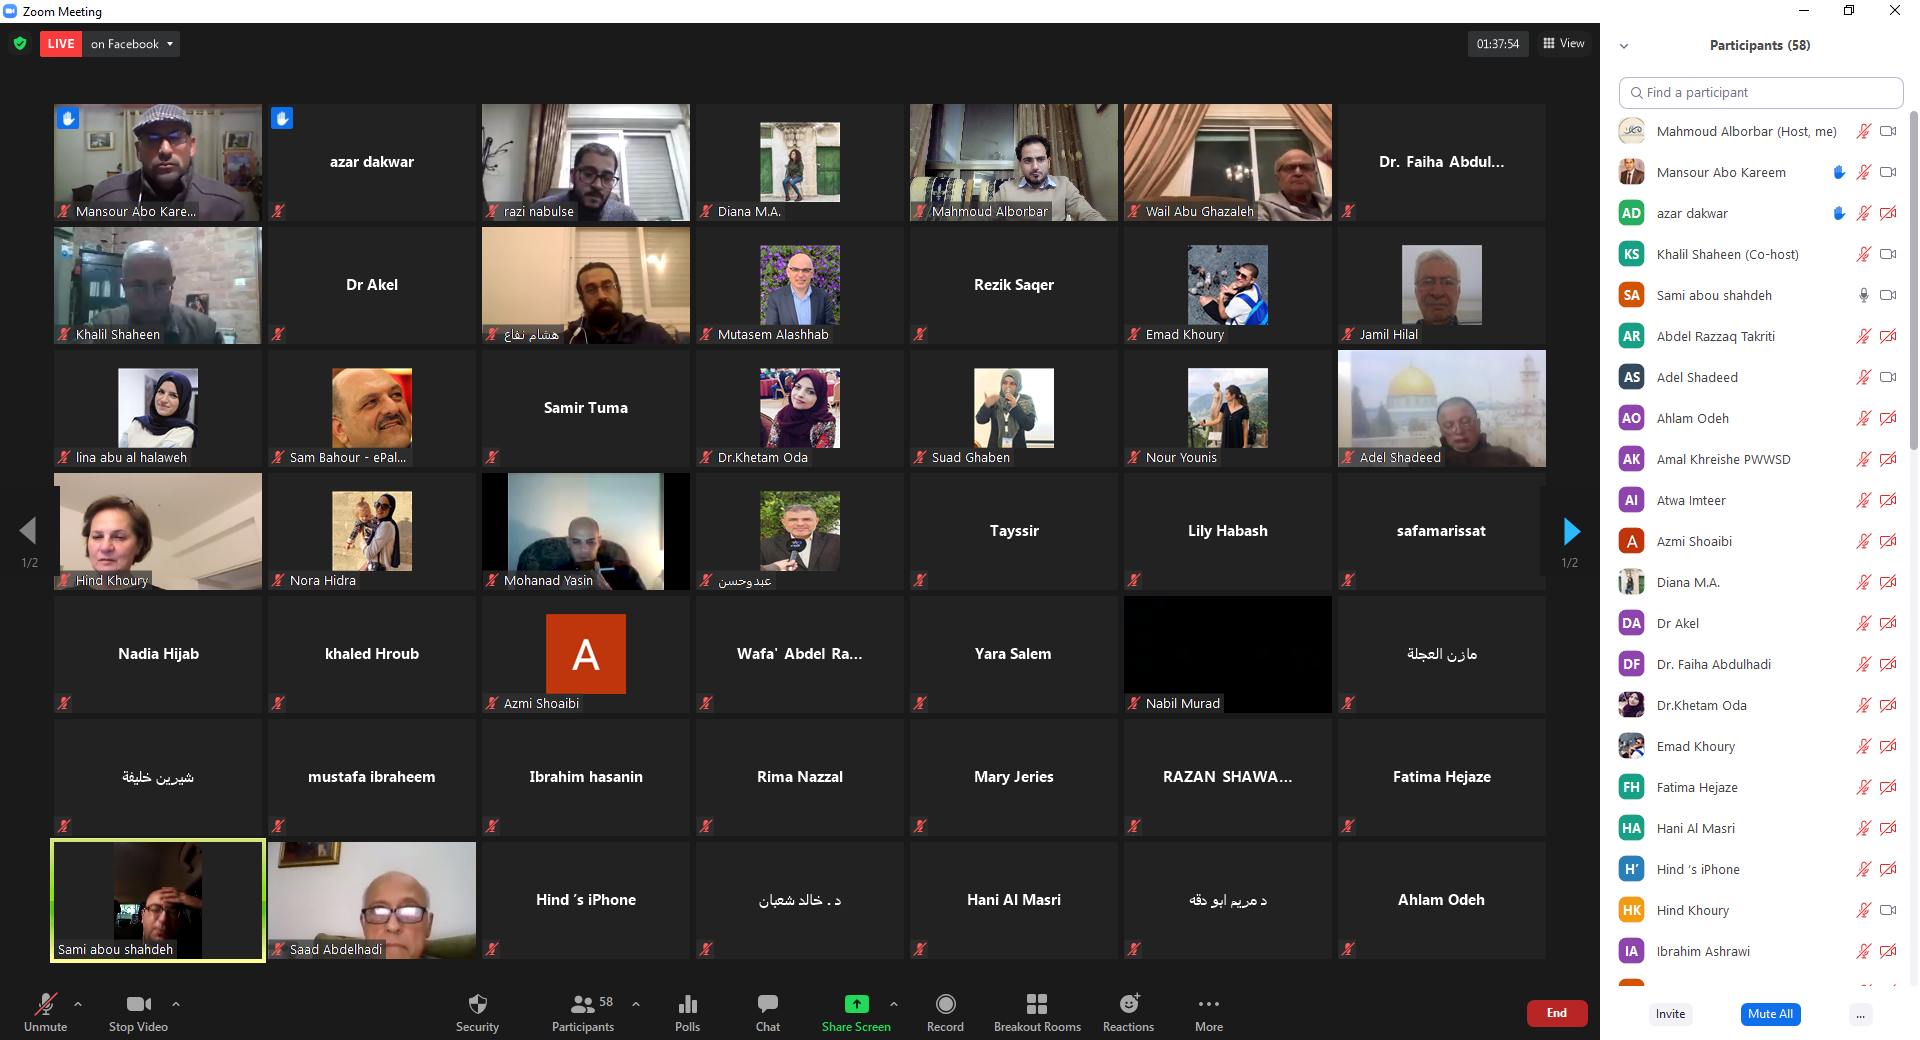This screenshot has height=1040, width=1920.
Task: Stop the camera video
Action: click(138, 1005)
